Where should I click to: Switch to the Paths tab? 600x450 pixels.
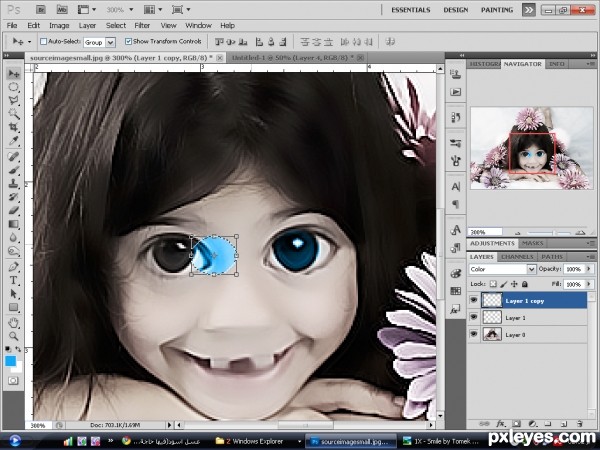point(552,257)
